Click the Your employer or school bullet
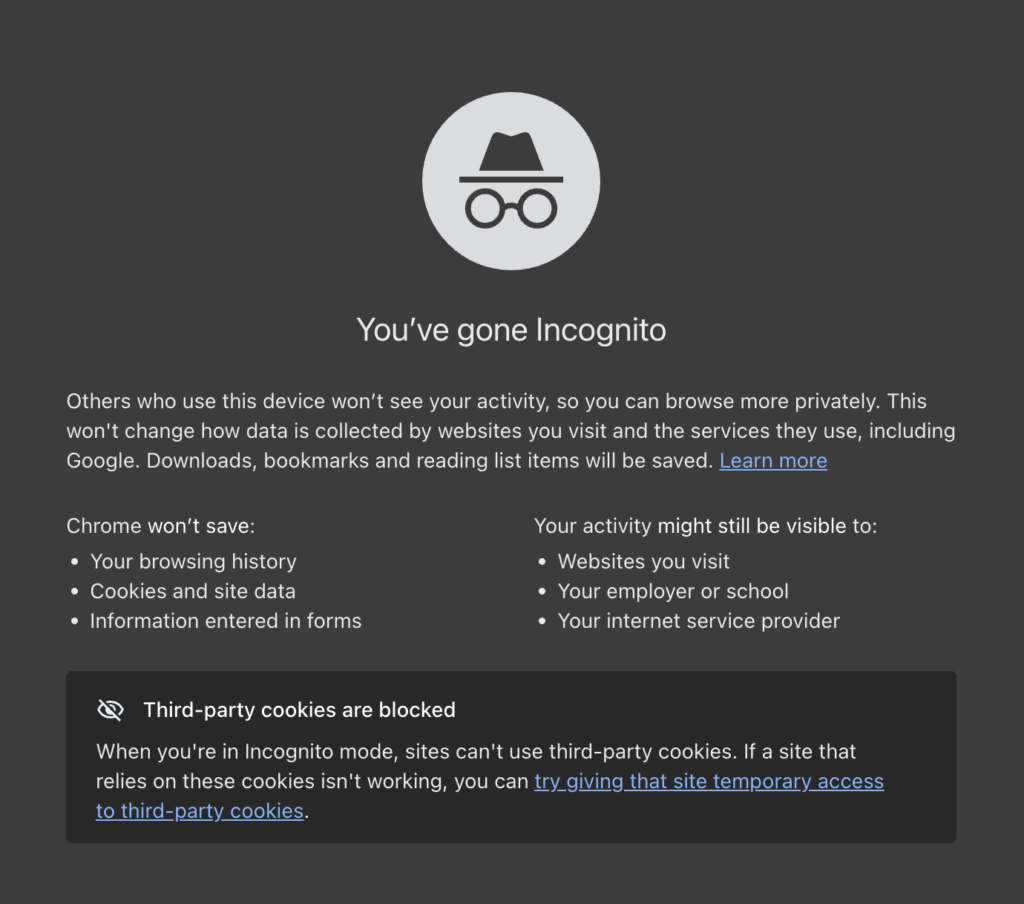 point(672,591)
